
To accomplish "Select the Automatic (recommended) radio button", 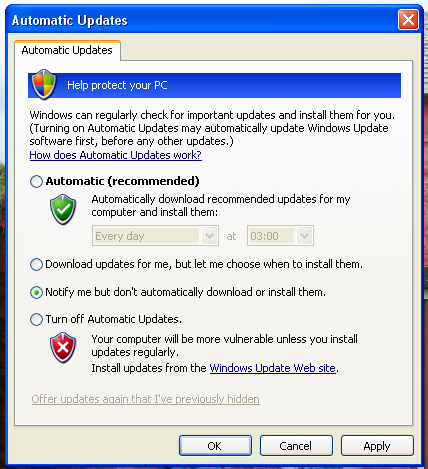I will (x=36, y=182).
